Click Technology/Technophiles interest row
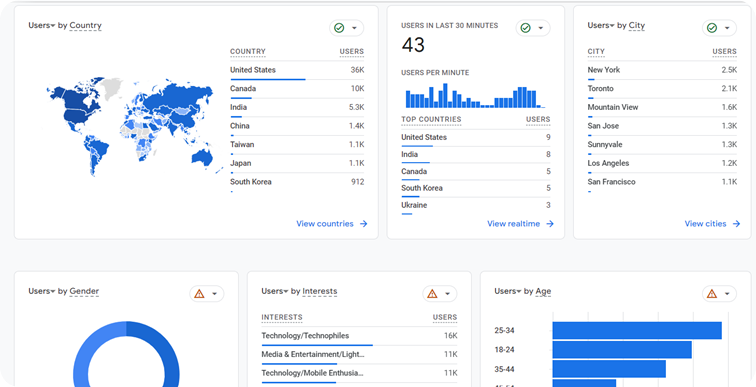 click(359, 336)
